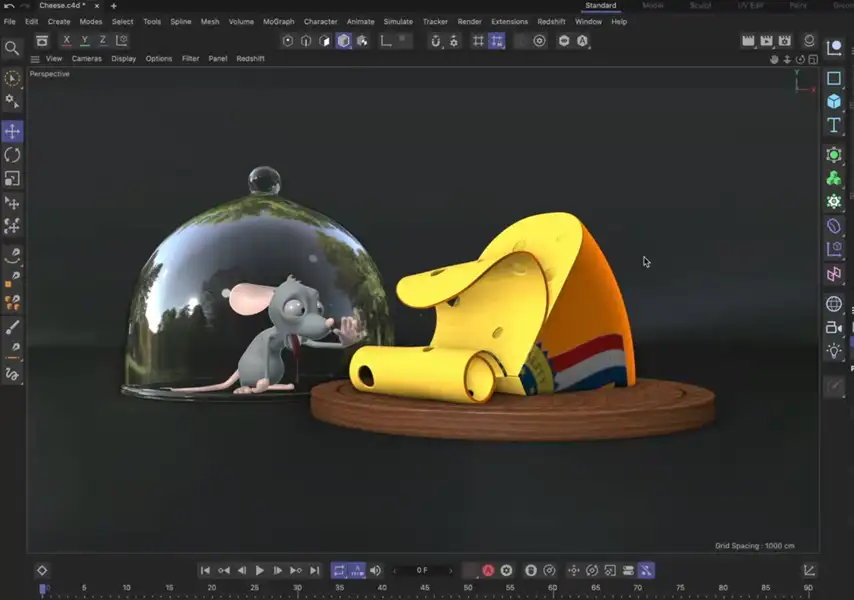Switch to the Standard layout tab
This screenshot has width=854, height=600.
click(x=600, y=5)
